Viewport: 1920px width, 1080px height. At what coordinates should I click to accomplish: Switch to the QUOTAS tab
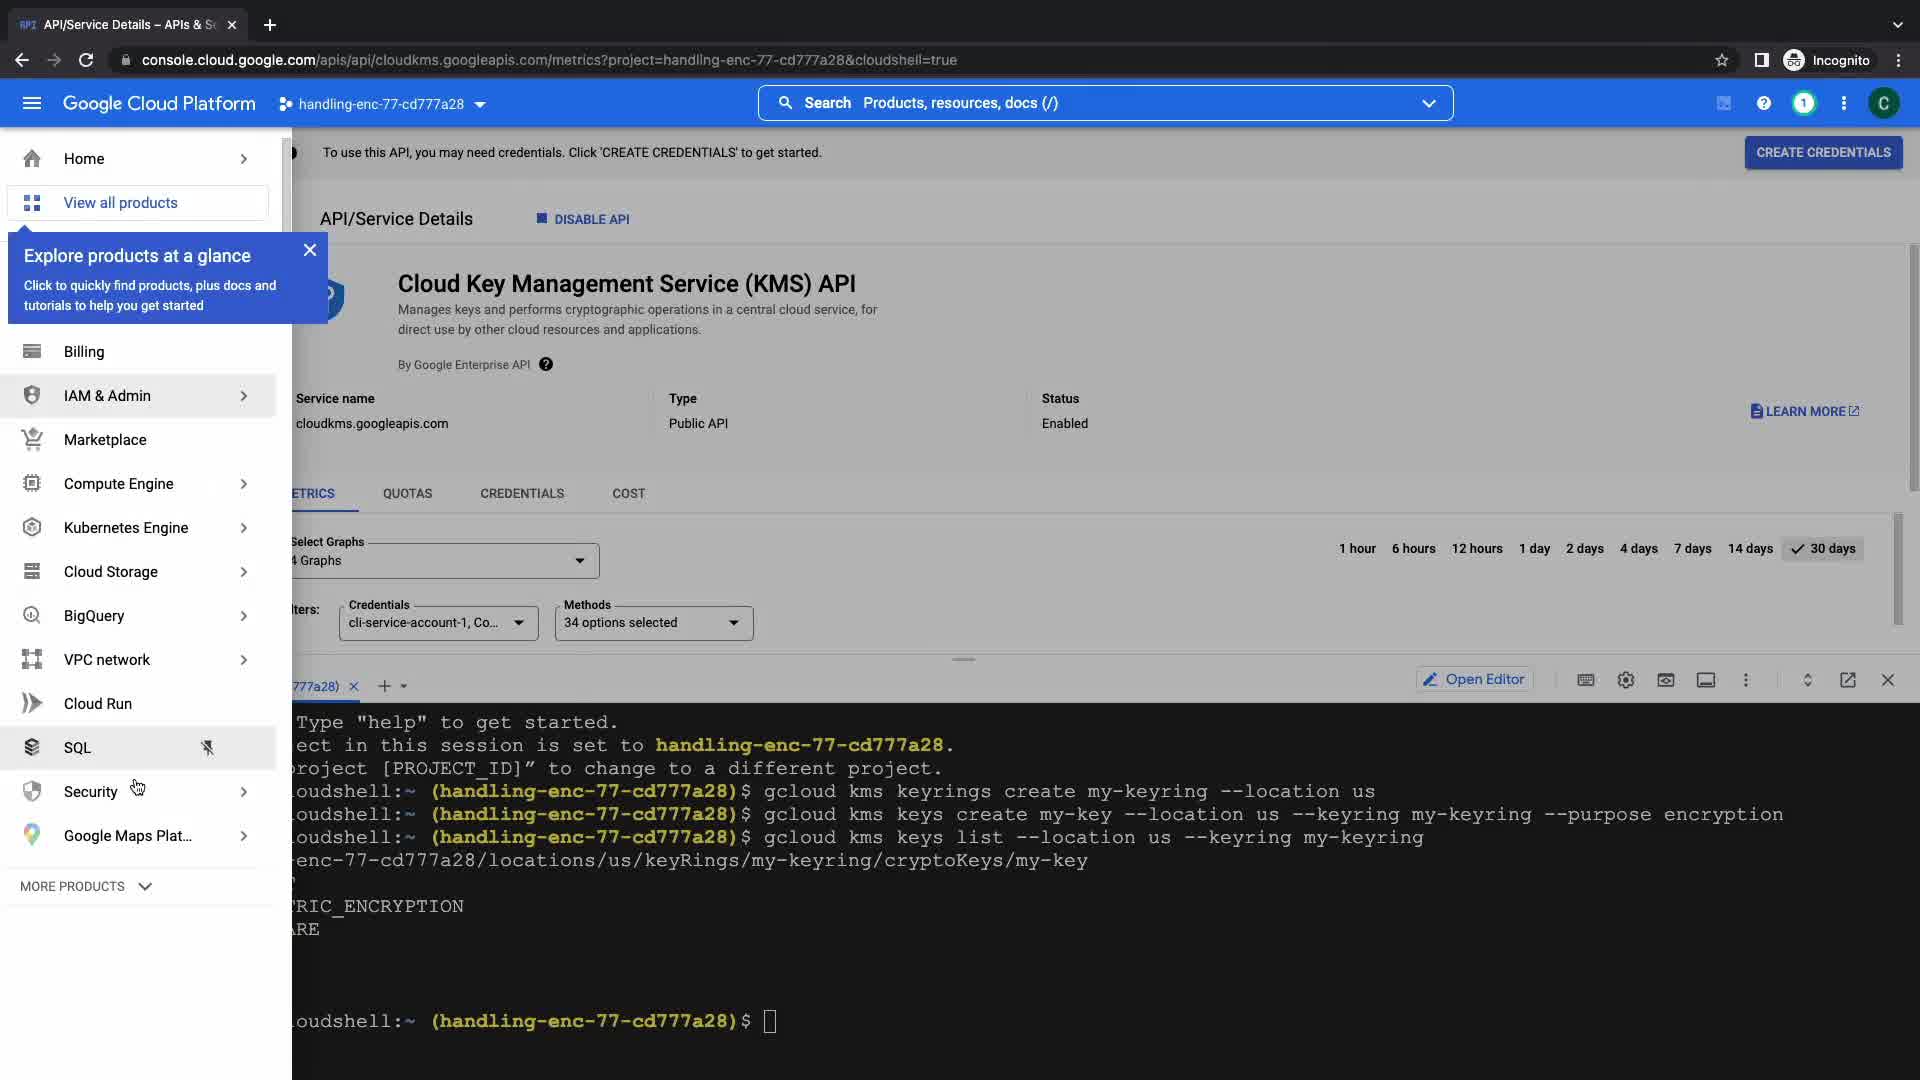click(407, 493)
